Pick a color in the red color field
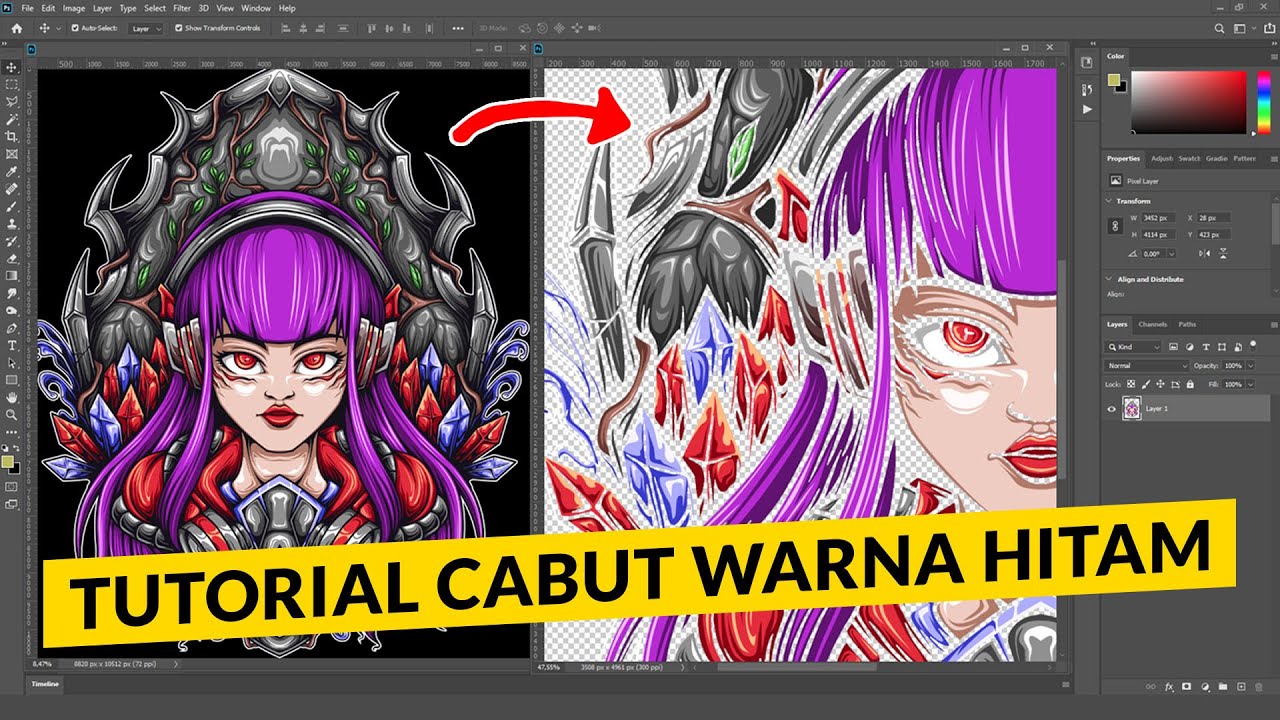Image resolution: width=1280 pixels, height=720 pixels. (1189, 102)
